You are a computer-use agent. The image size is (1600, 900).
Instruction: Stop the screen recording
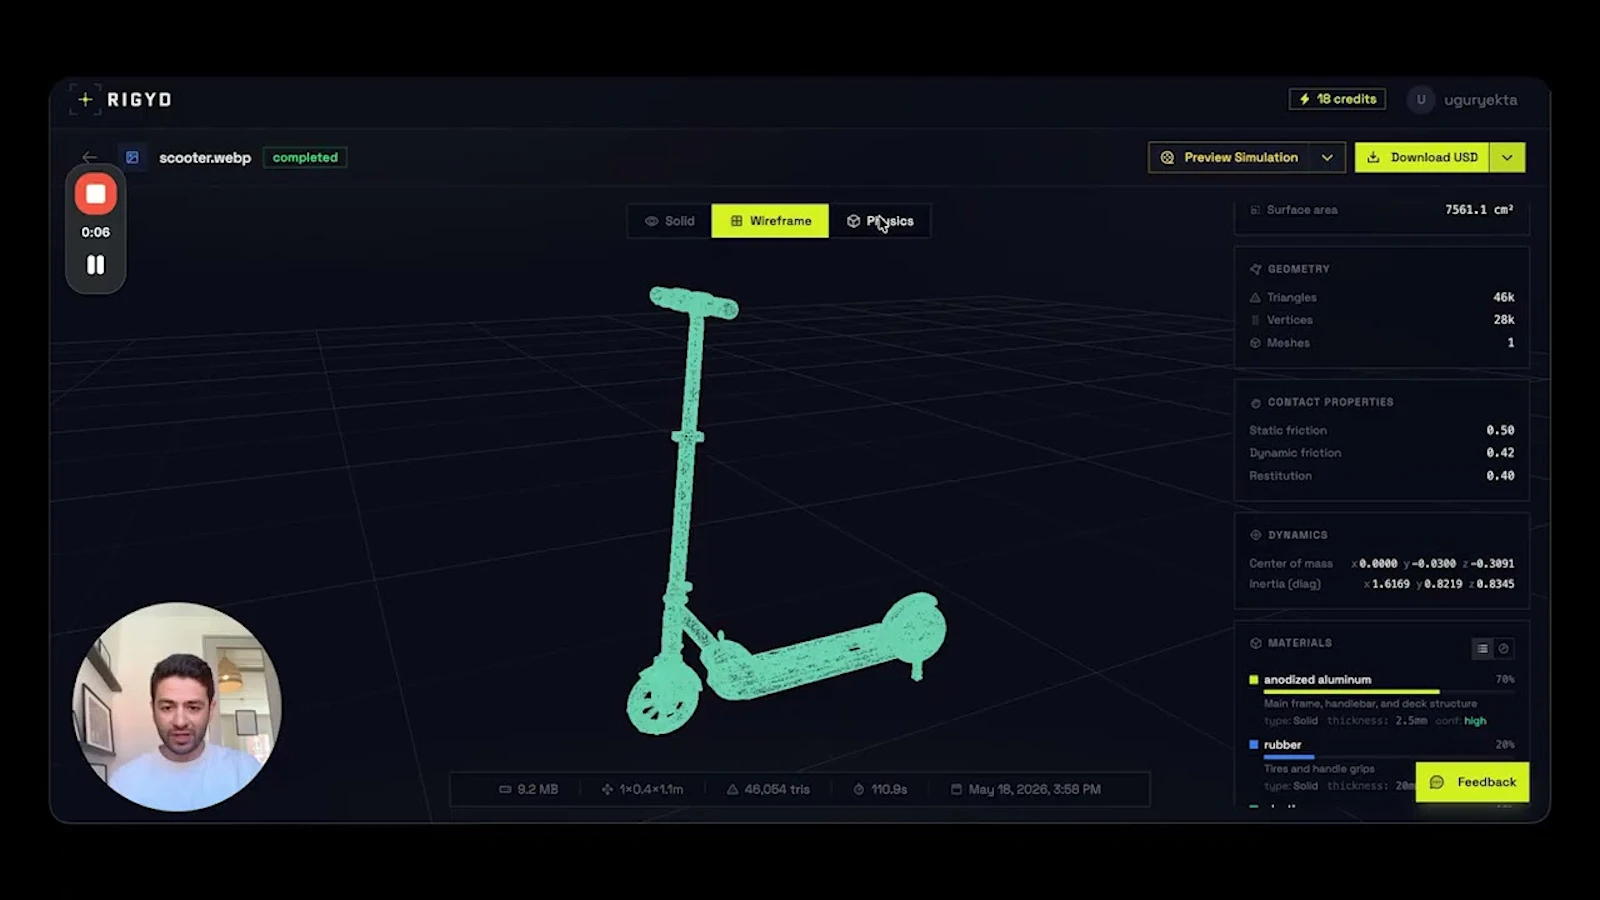96,194
